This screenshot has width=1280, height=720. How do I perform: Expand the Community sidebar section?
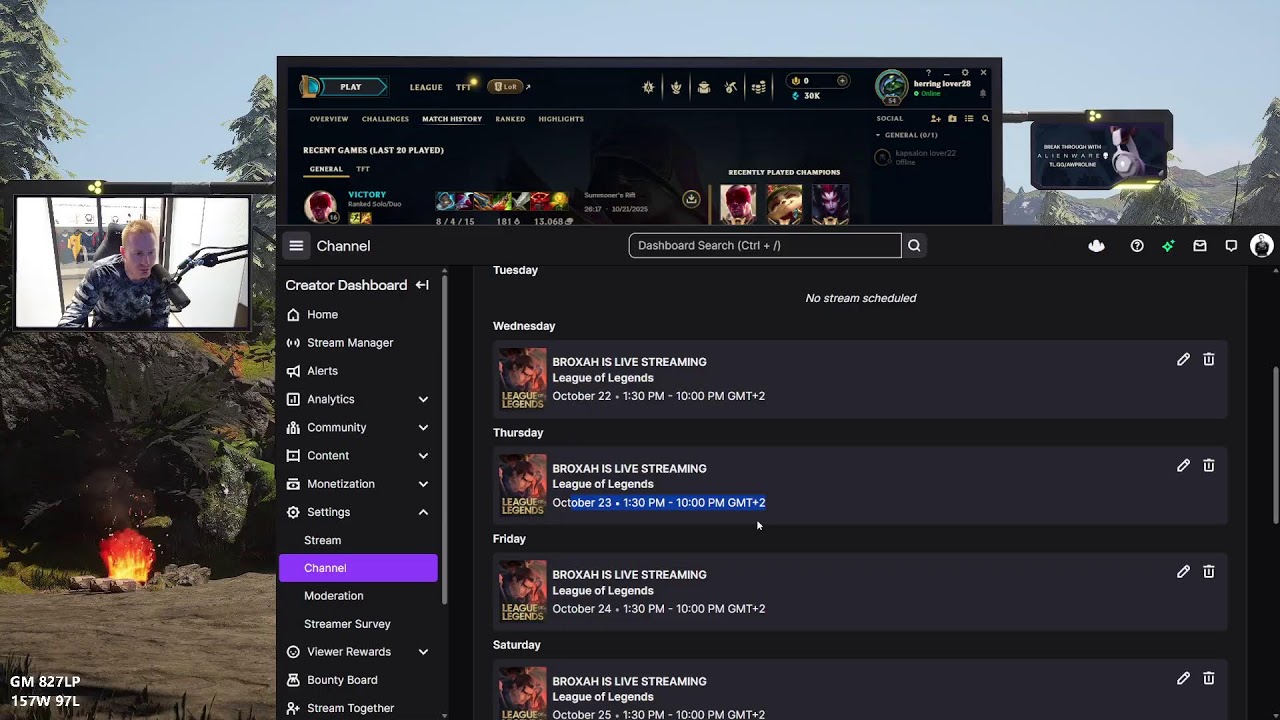[423, 427]
